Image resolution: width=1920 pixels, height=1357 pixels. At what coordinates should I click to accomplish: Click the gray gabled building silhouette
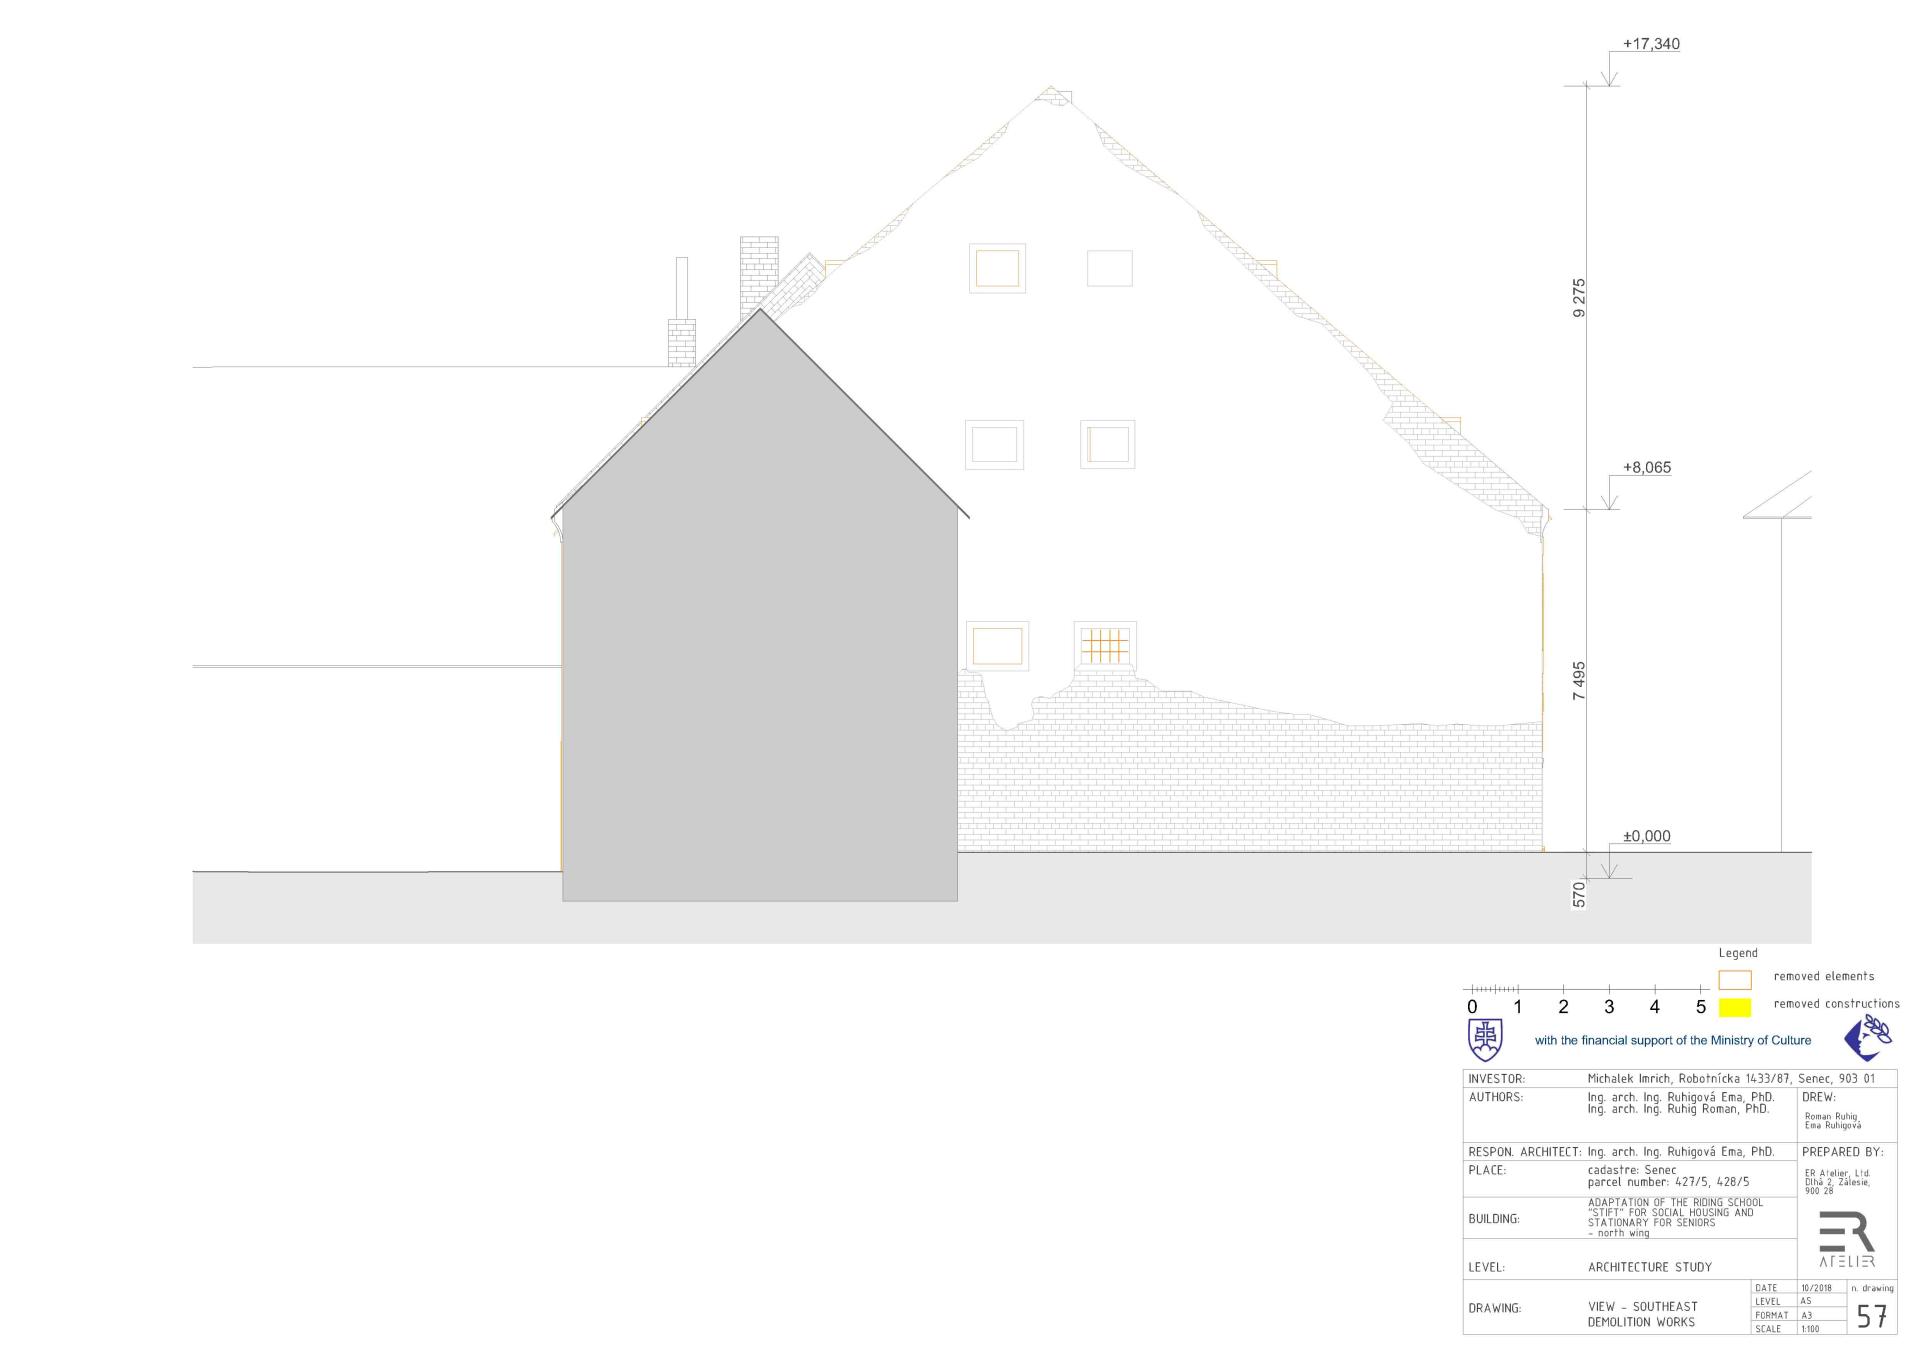760,650
